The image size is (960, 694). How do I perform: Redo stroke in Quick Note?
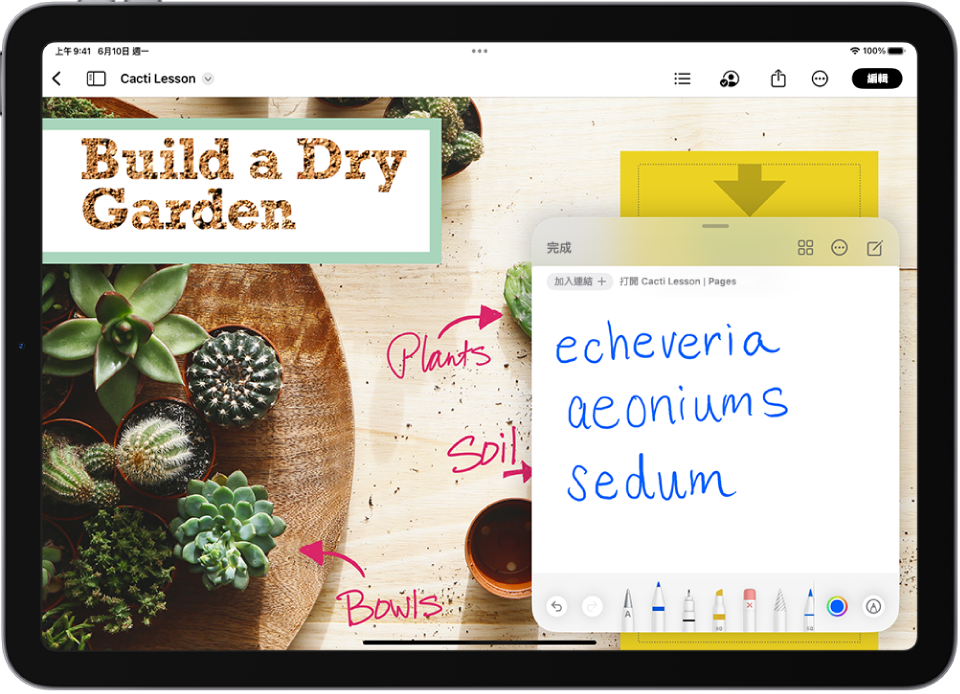(x=591, y=606)
